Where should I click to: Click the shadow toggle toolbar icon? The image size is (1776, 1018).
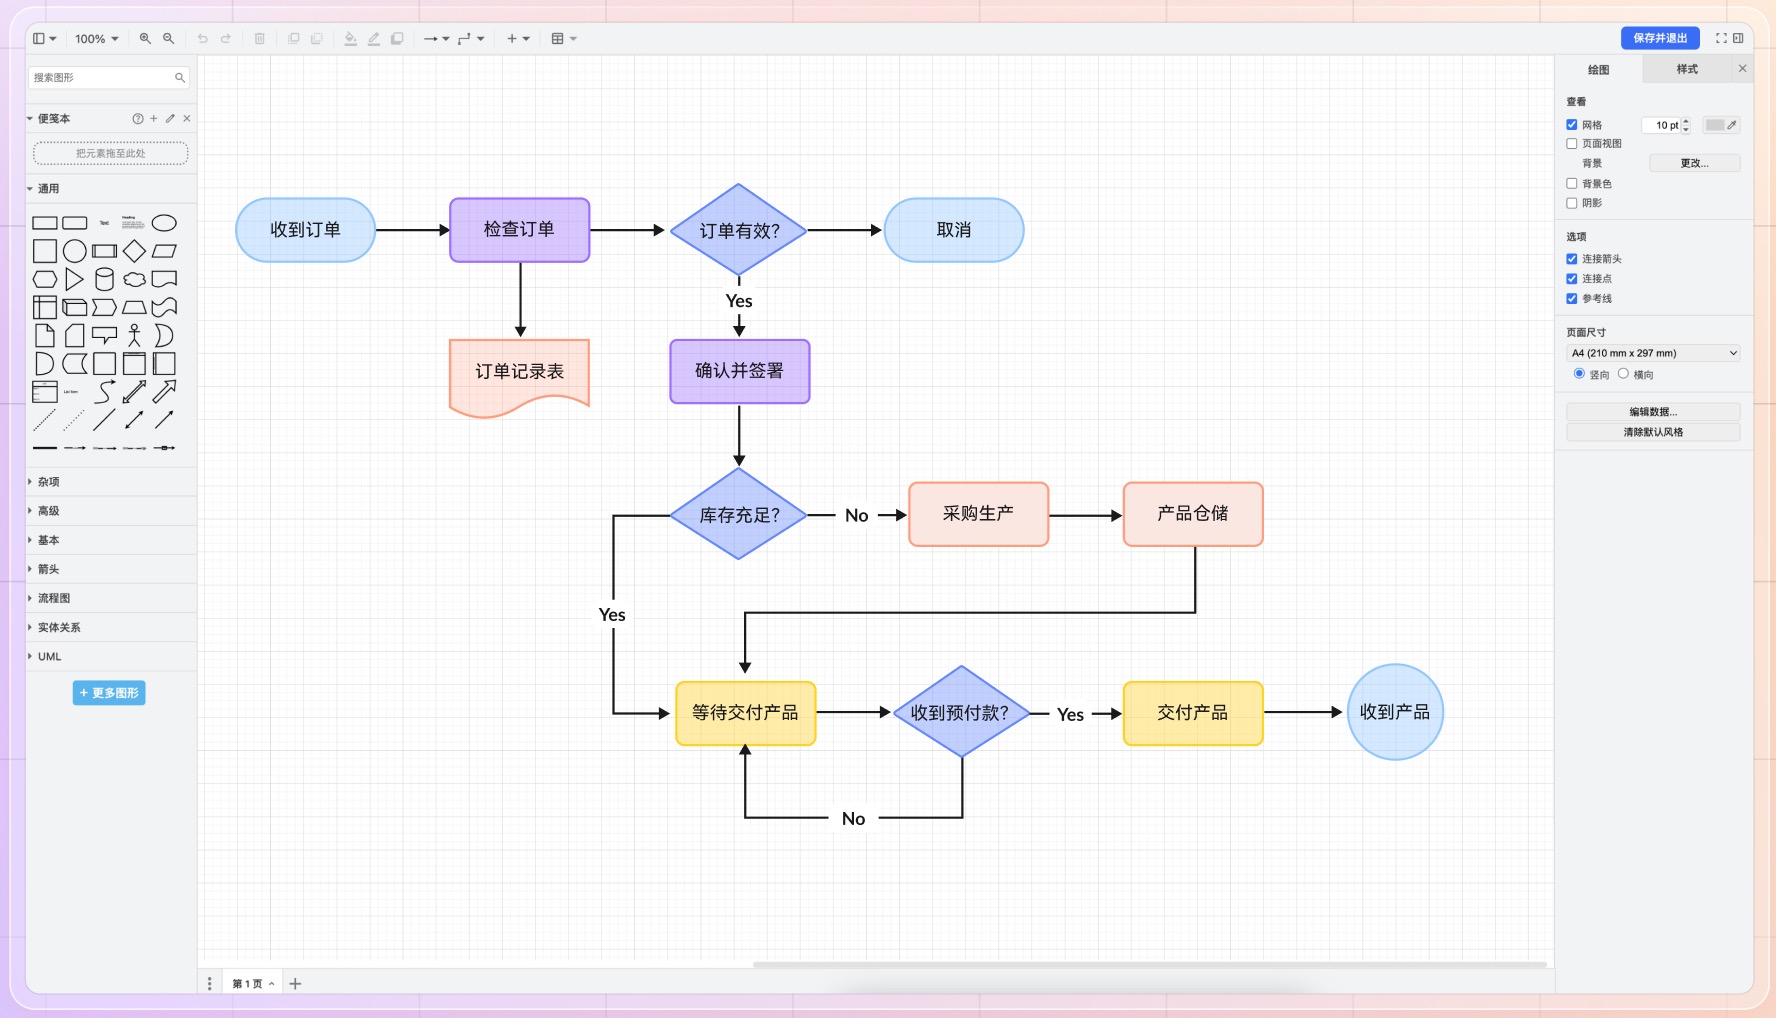[397, 39]
